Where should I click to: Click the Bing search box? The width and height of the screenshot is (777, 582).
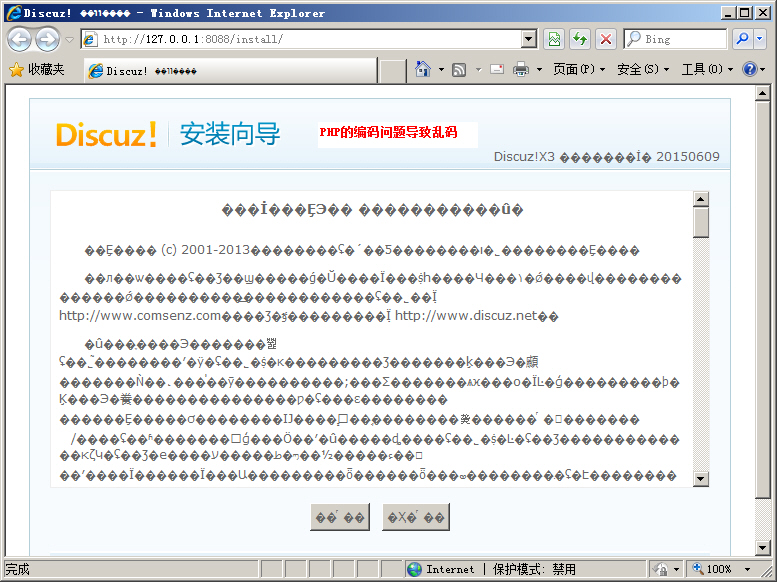675,39
